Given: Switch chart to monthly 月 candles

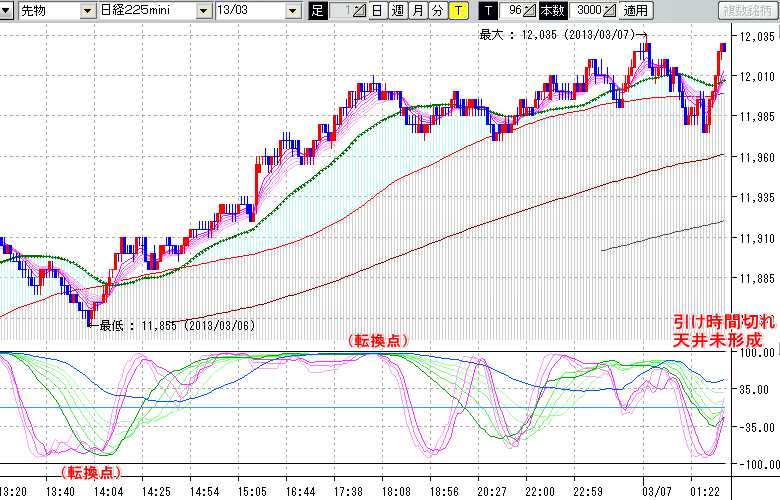Looking at the screenshot, I should click(x=417, y=11).
